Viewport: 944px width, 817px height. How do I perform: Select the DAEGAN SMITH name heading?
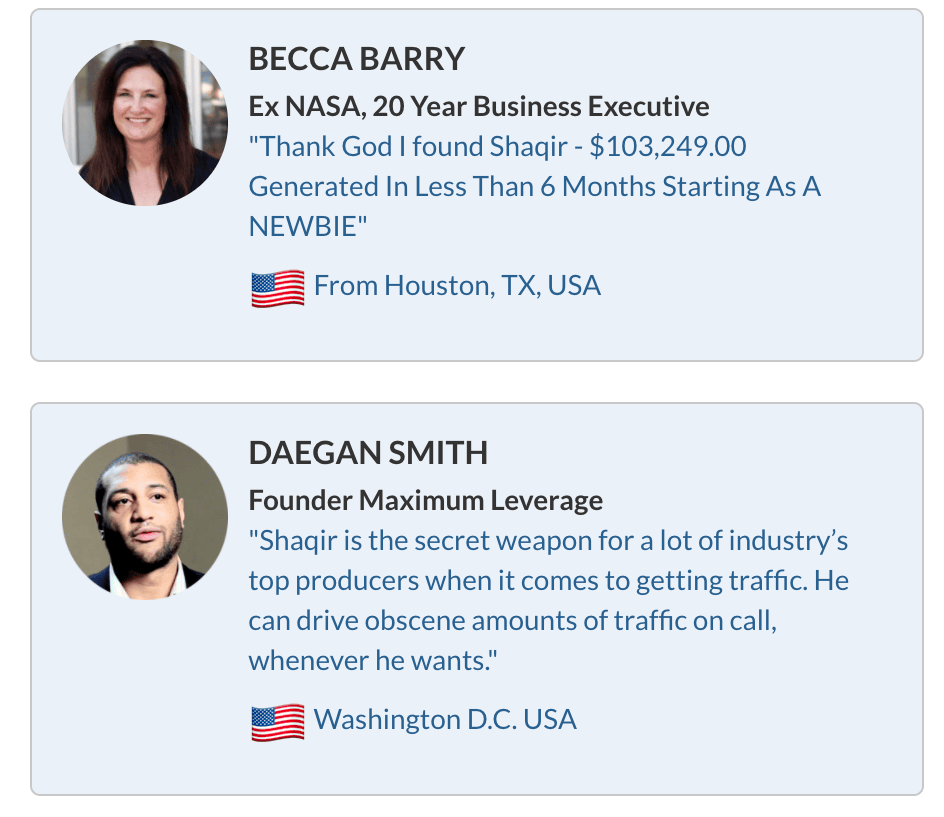click(x=368, y=453)
